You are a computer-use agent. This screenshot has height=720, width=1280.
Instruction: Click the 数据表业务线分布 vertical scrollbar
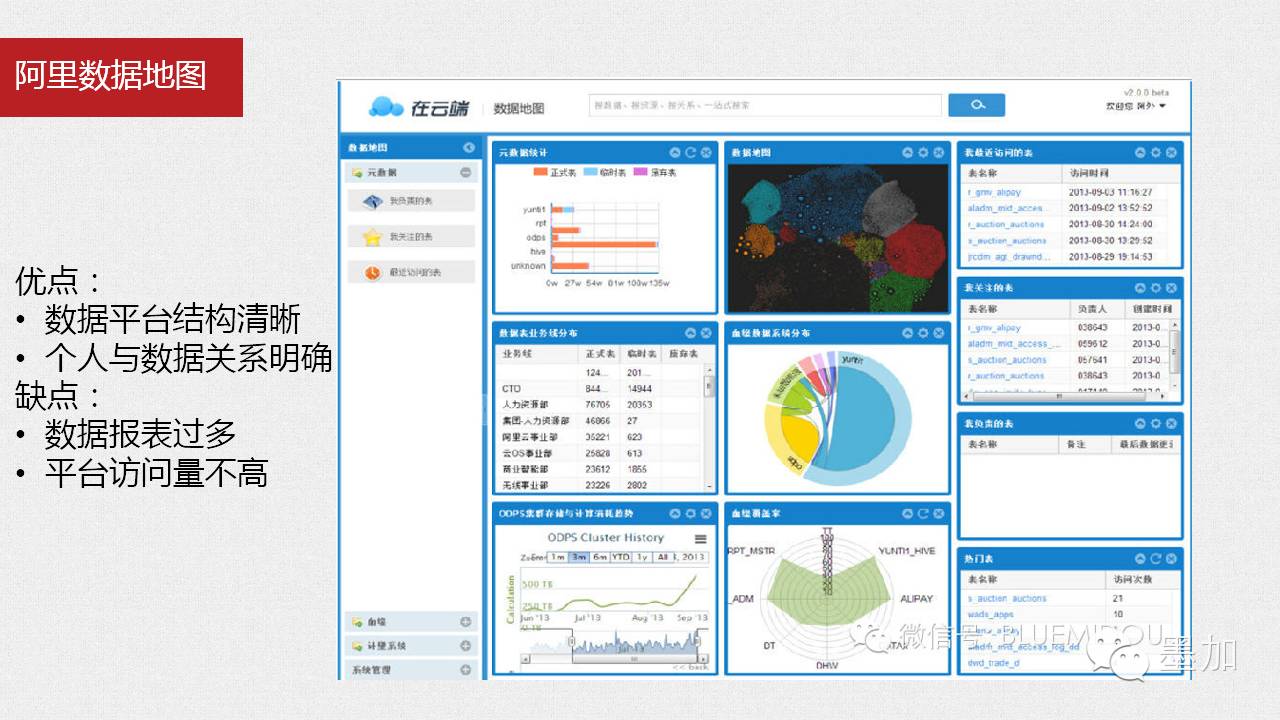click(x=710, y=426)
